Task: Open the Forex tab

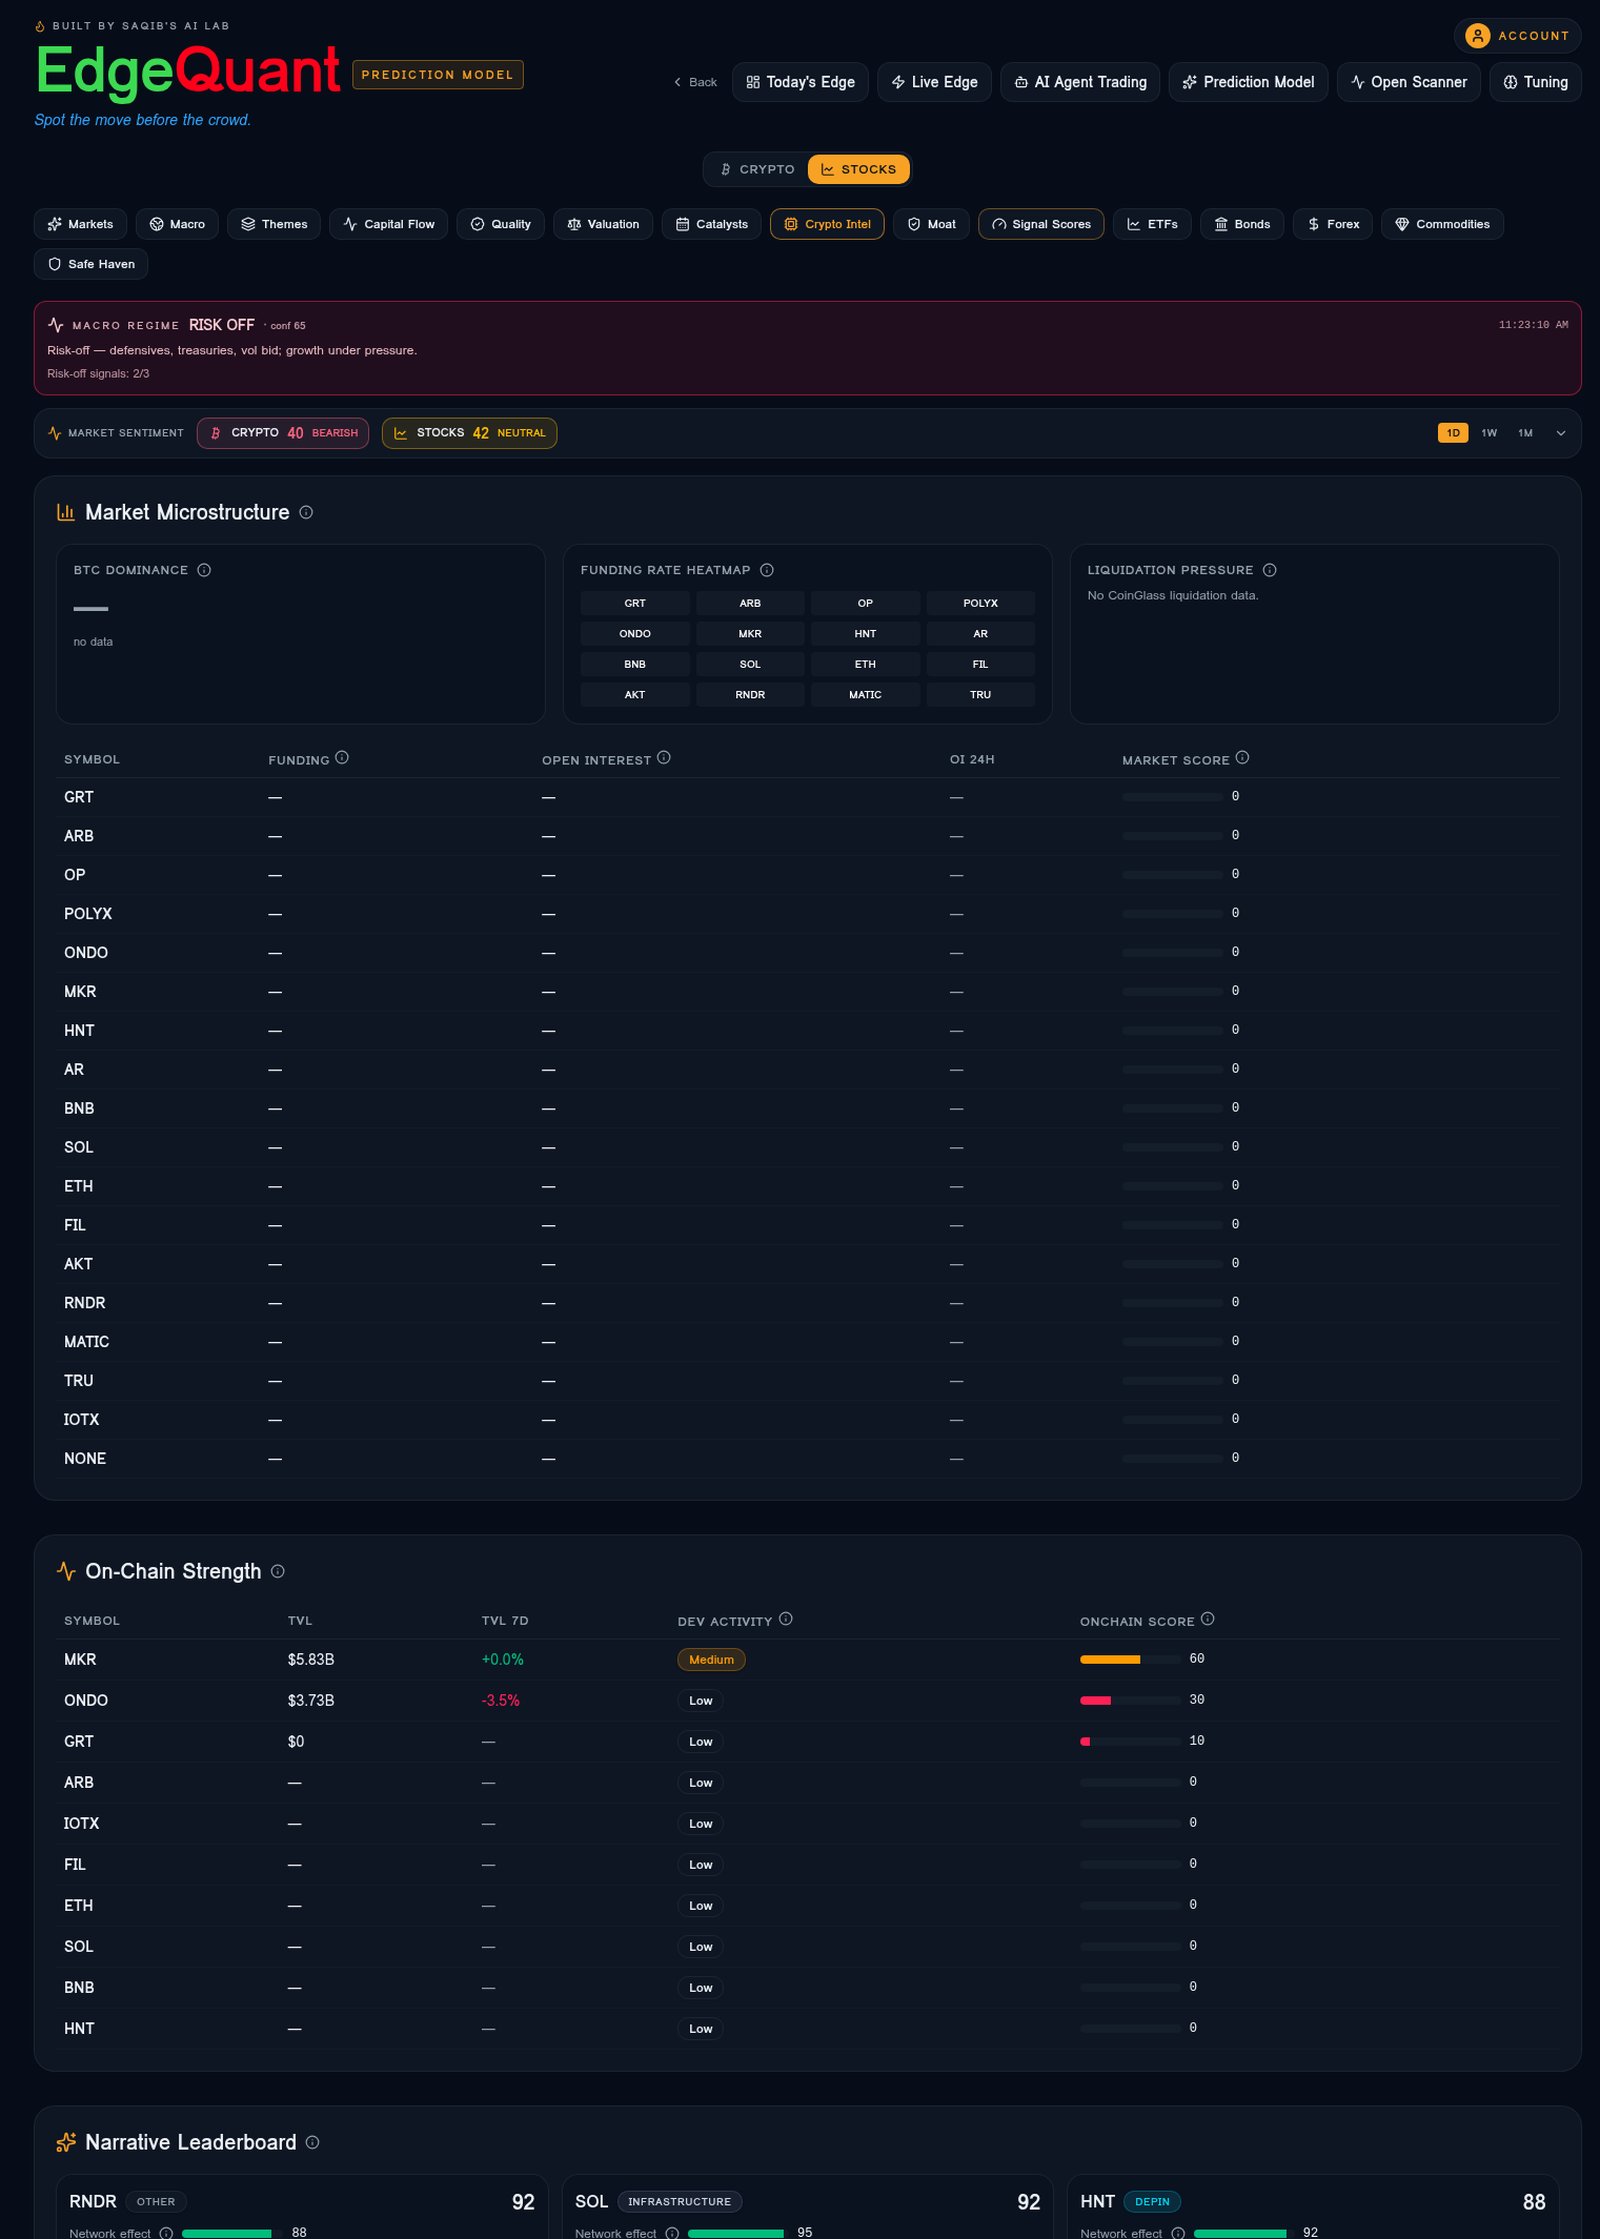Action: pyautogui.click(x=1333, y=224)
